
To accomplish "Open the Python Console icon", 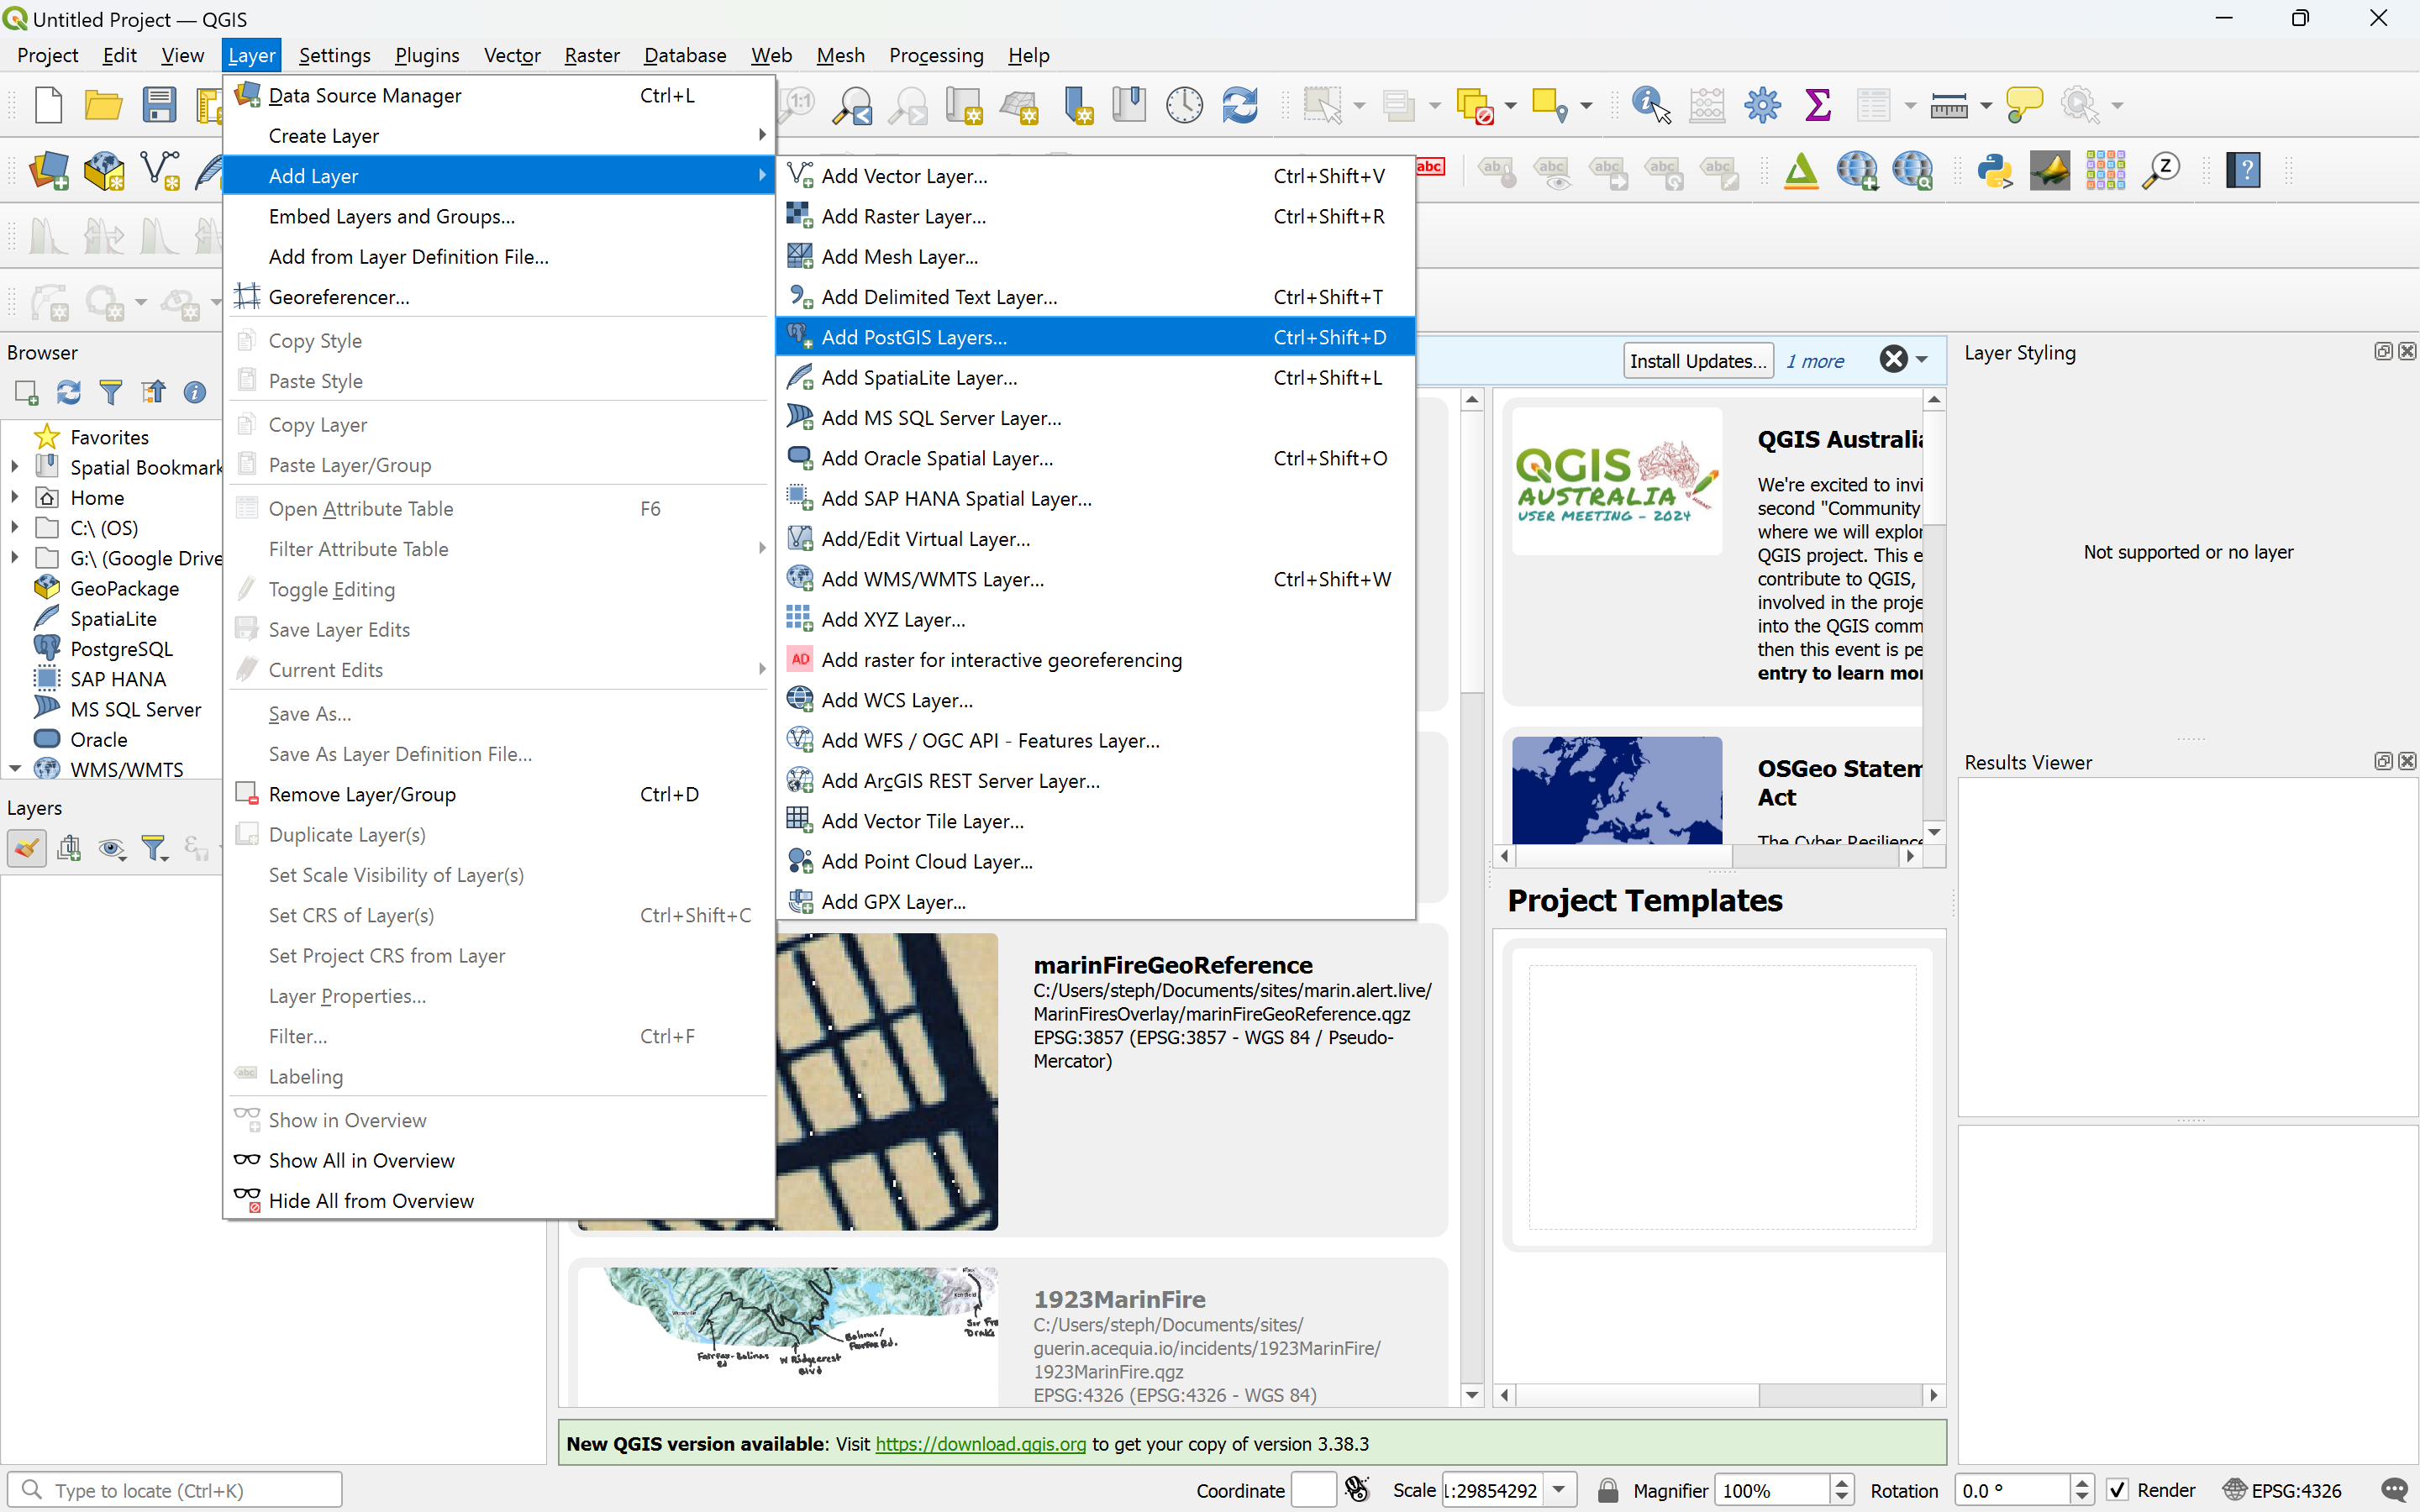I will pyautogui.click(x=1994, y=171).
